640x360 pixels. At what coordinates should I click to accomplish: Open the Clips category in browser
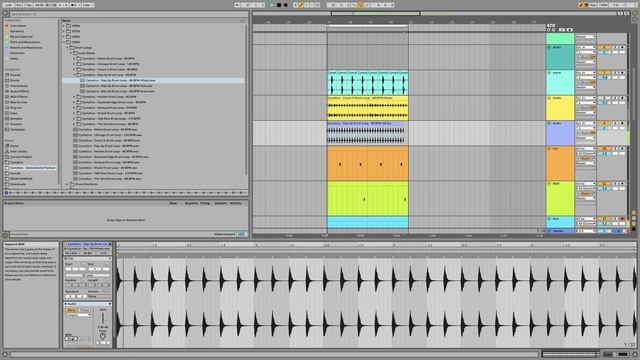pos(14,113)
